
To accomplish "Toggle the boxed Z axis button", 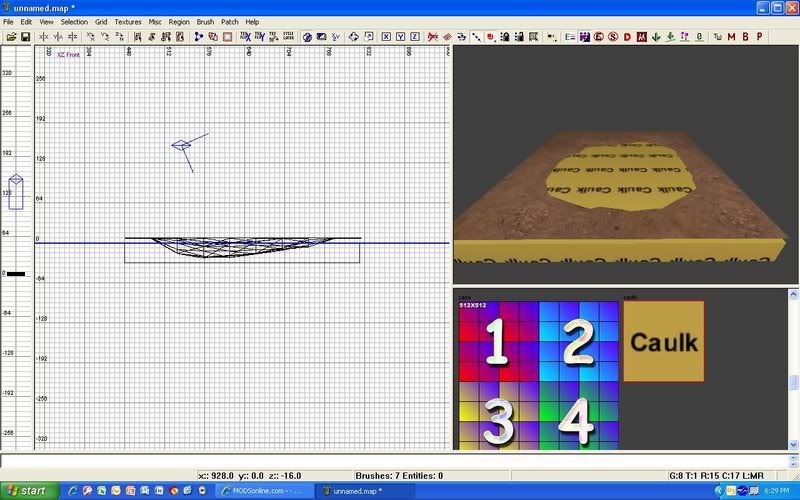I will [414, 37].
